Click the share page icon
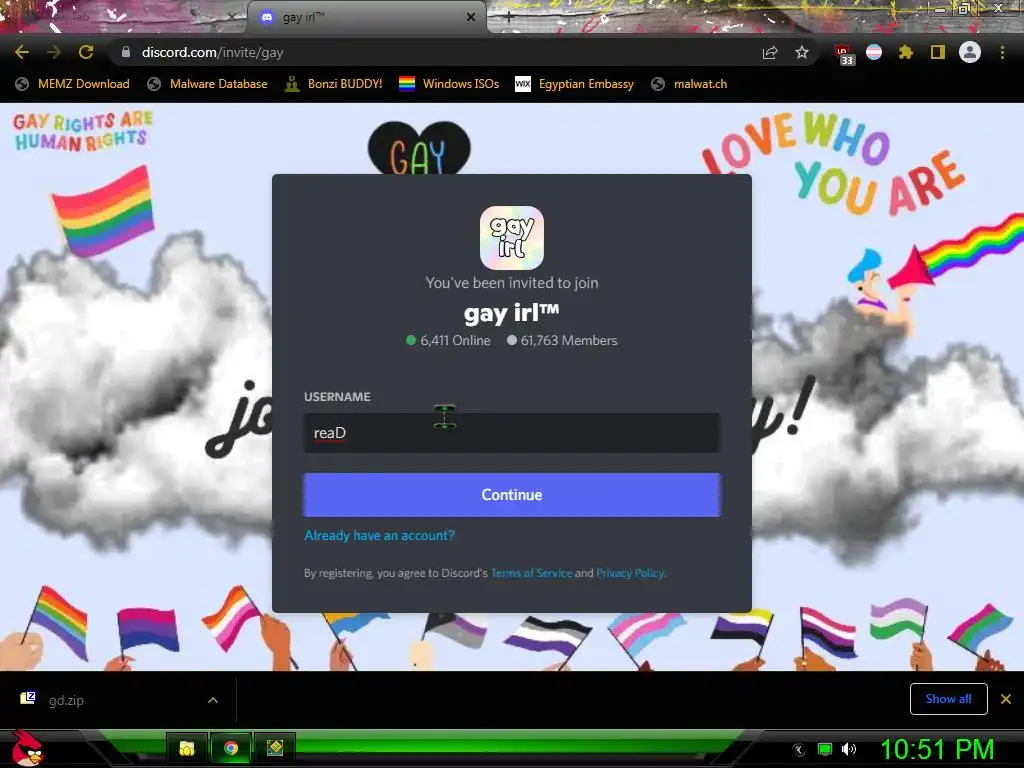Viewport: 1024px width, 768px height. pyautogui.click(x=770, y=53)
